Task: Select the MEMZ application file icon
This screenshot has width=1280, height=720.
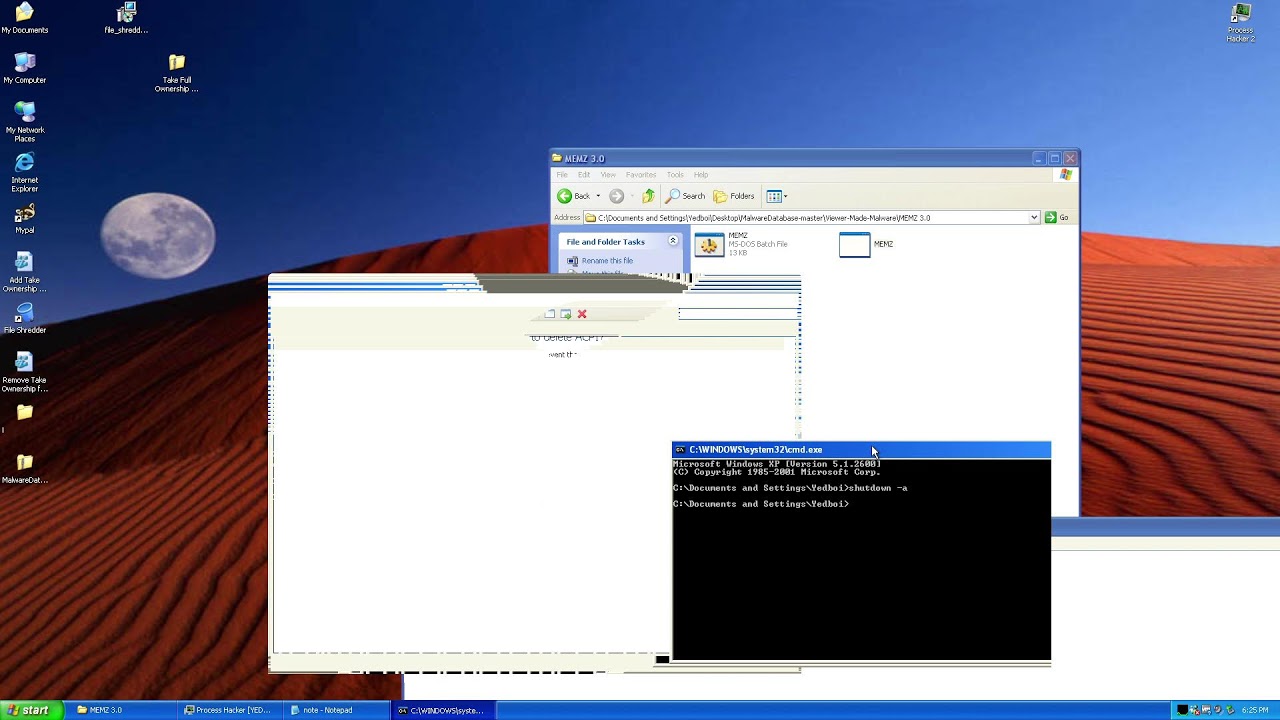Action: point(854,244)
